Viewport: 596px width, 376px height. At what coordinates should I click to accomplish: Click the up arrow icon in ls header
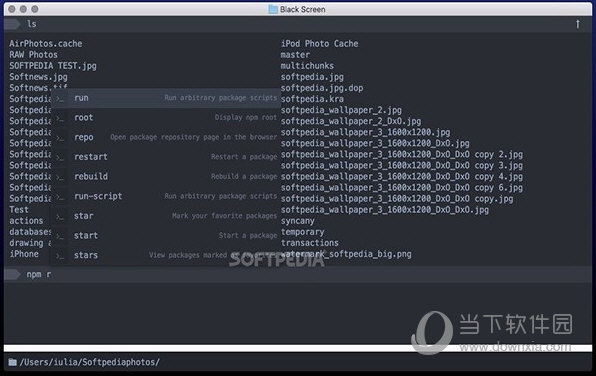click(x=578, y=24)
